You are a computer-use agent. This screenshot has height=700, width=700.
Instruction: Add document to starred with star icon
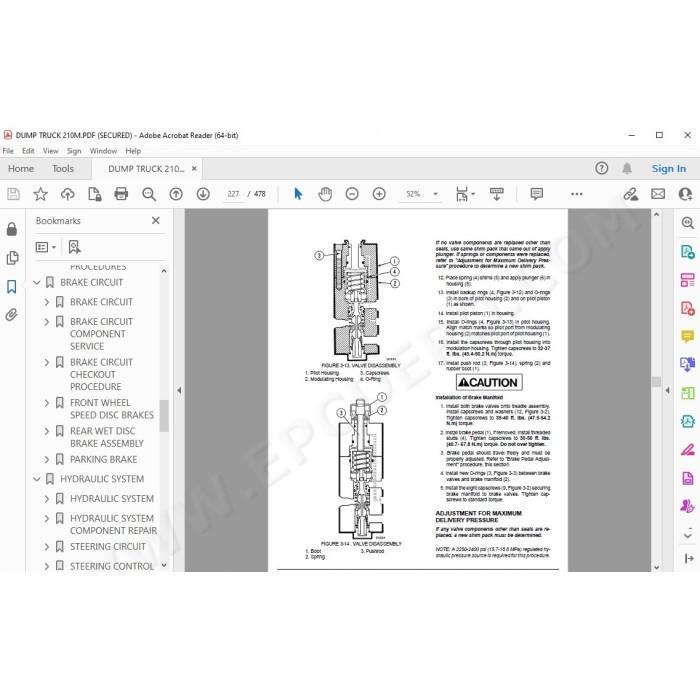point(41,194)
